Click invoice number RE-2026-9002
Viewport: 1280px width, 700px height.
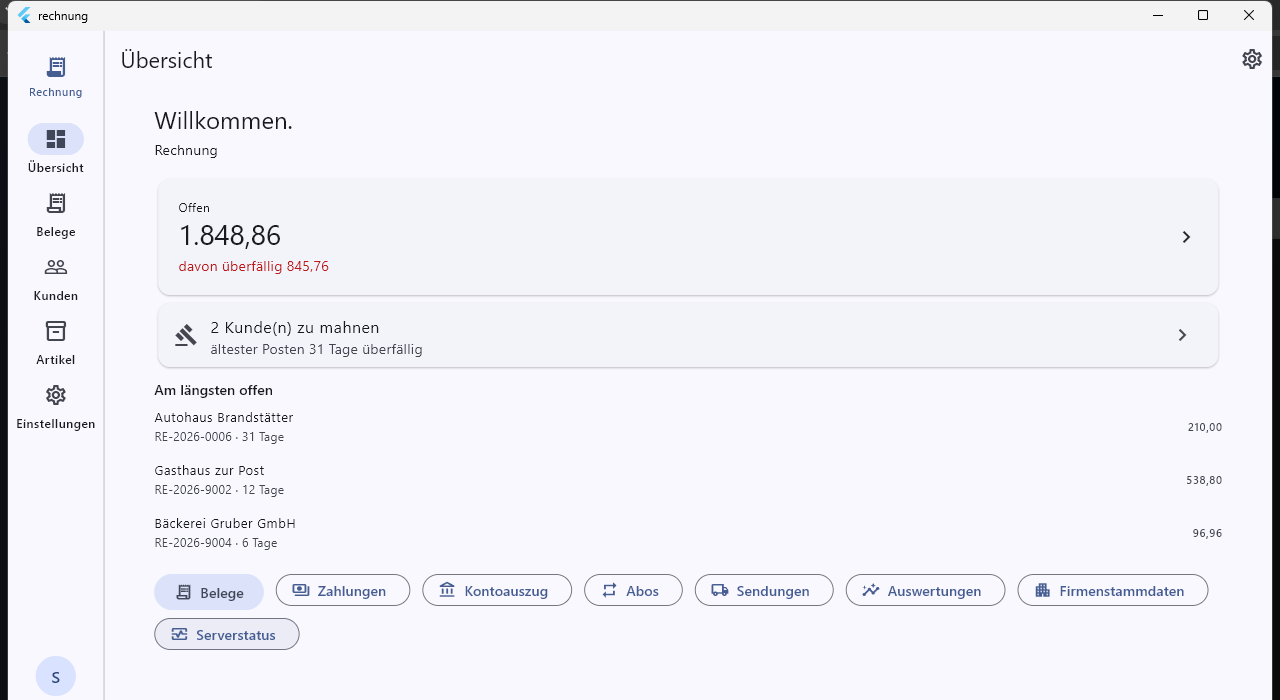[x=193, y=490]
